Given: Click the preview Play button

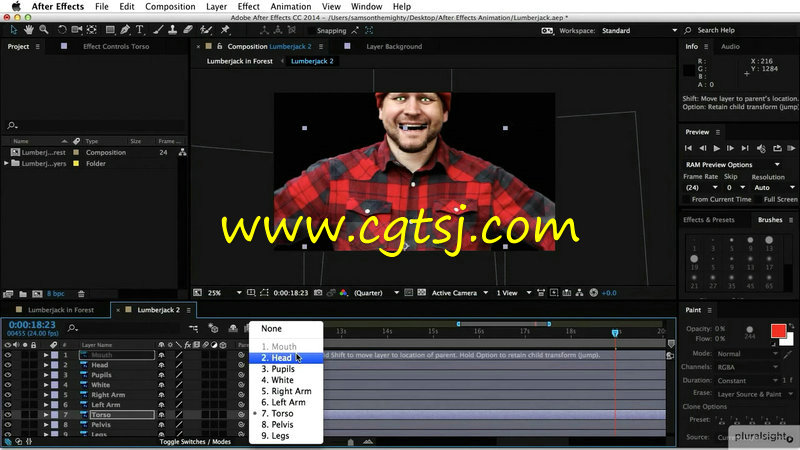Looking at the screenshot, I should (716, 148).
